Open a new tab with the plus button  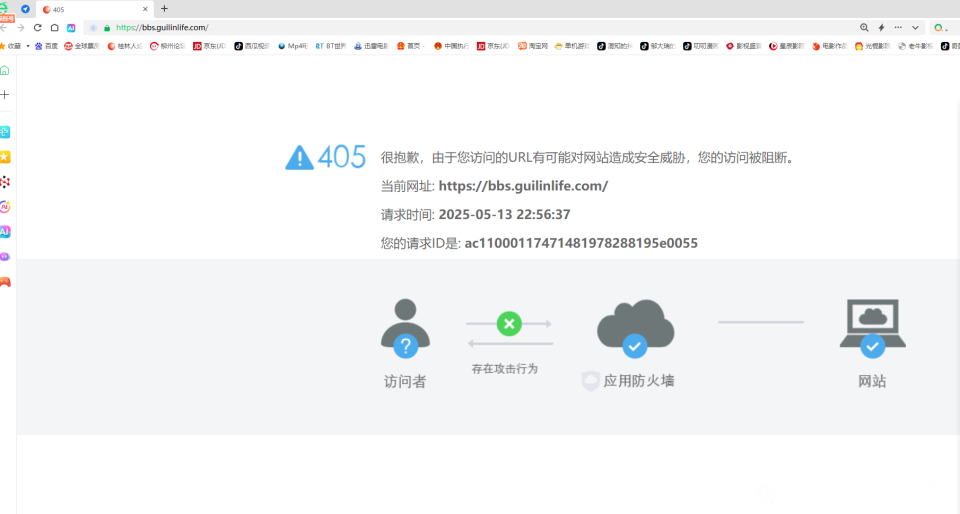coord(164,9)
